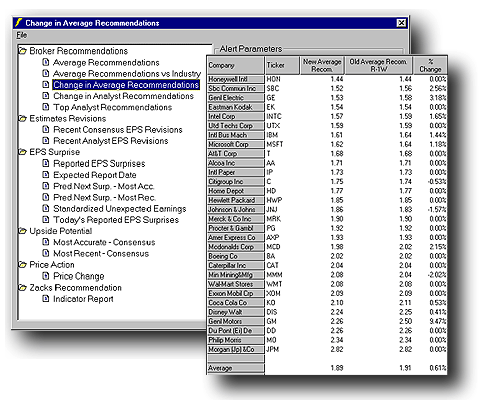The height and width of the screenshot is (400, 490).
Task: Select Average Recommendations vs Industry report
Action: 127,73
